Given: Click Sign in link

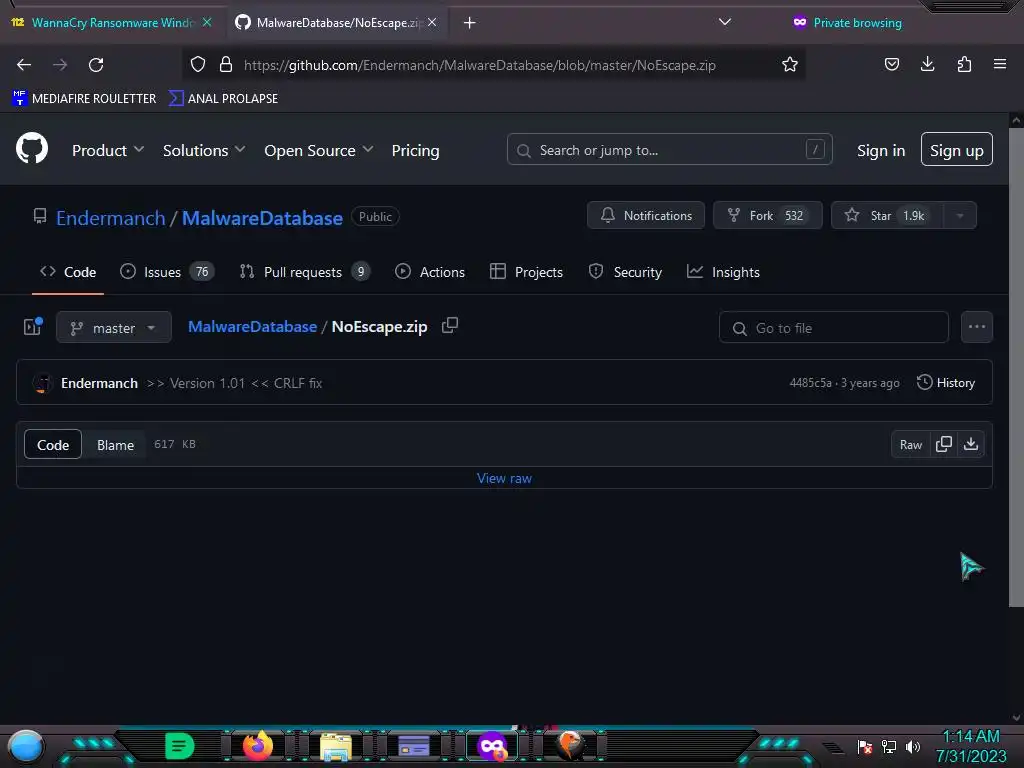Looking at the screenshot, I should tap(881, 151).
